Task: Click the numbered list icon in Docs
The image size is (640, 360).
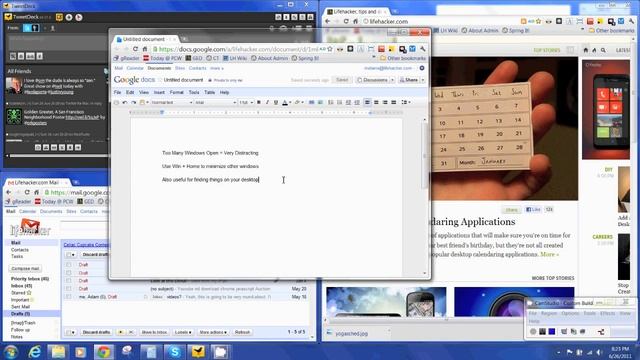Action: [x=331, y=102]
